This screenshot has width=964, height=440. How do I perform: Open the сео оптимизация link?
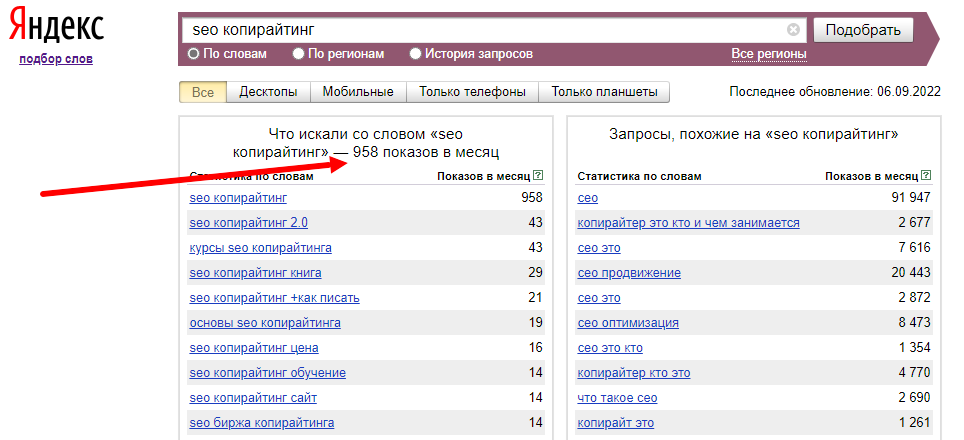tap(628, 323)
